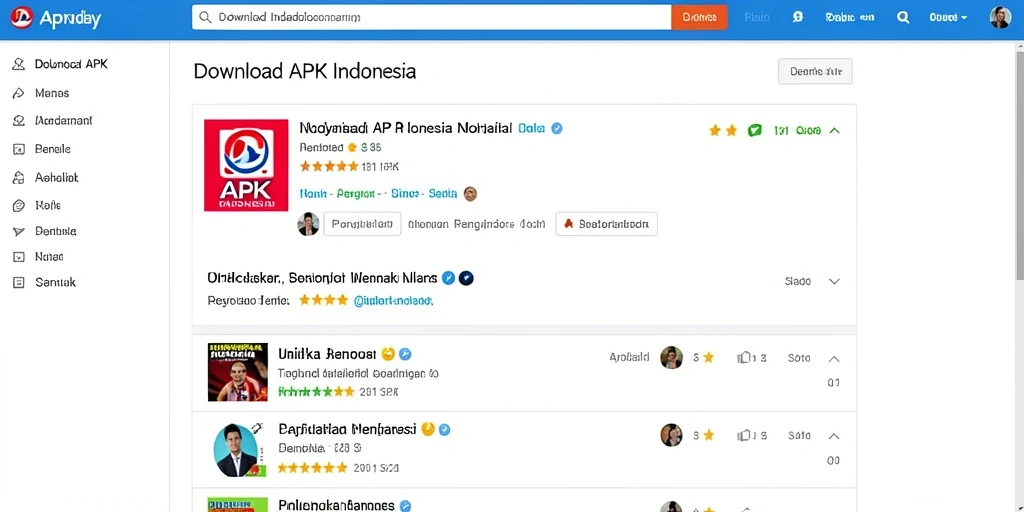This screenshot has height=512, width=1024.
Task: Click the Benaile sidebar icon
Action: point(19,149)
